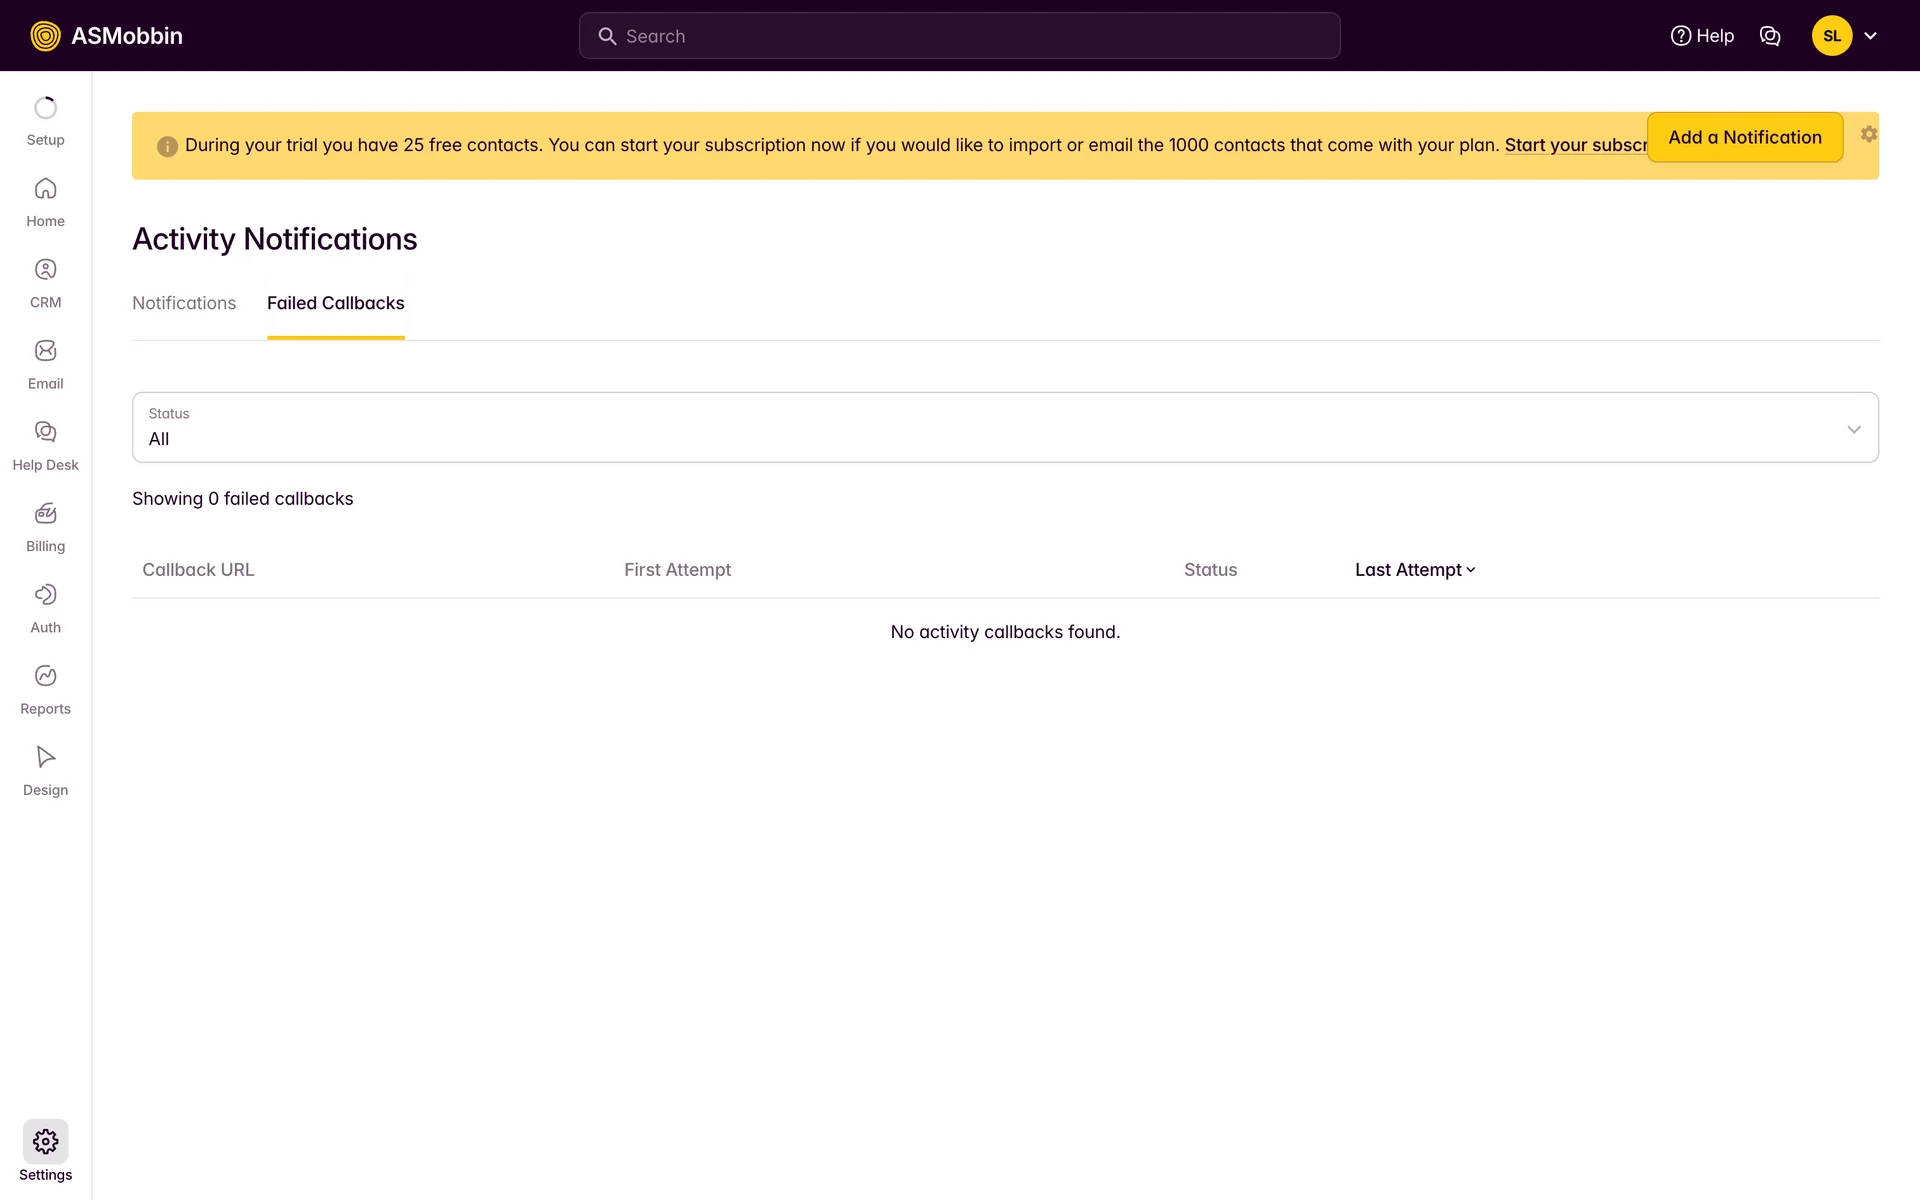Go to Home in sidebar
Viewport: 1920px width, 1200px height.
[x=45, y=202]
